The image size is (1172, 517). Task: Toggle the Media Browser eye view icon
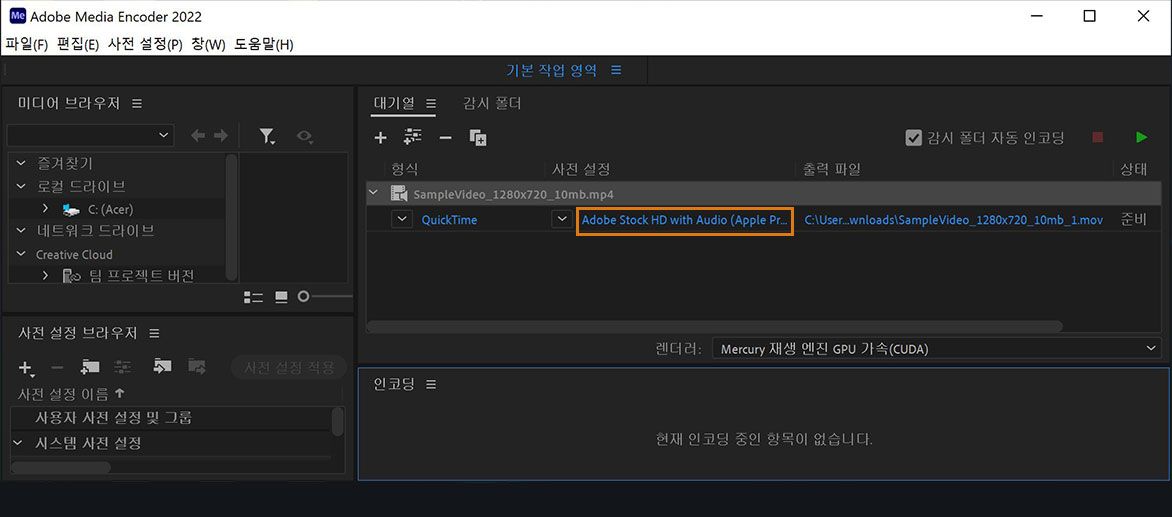(x=304, y=136)
